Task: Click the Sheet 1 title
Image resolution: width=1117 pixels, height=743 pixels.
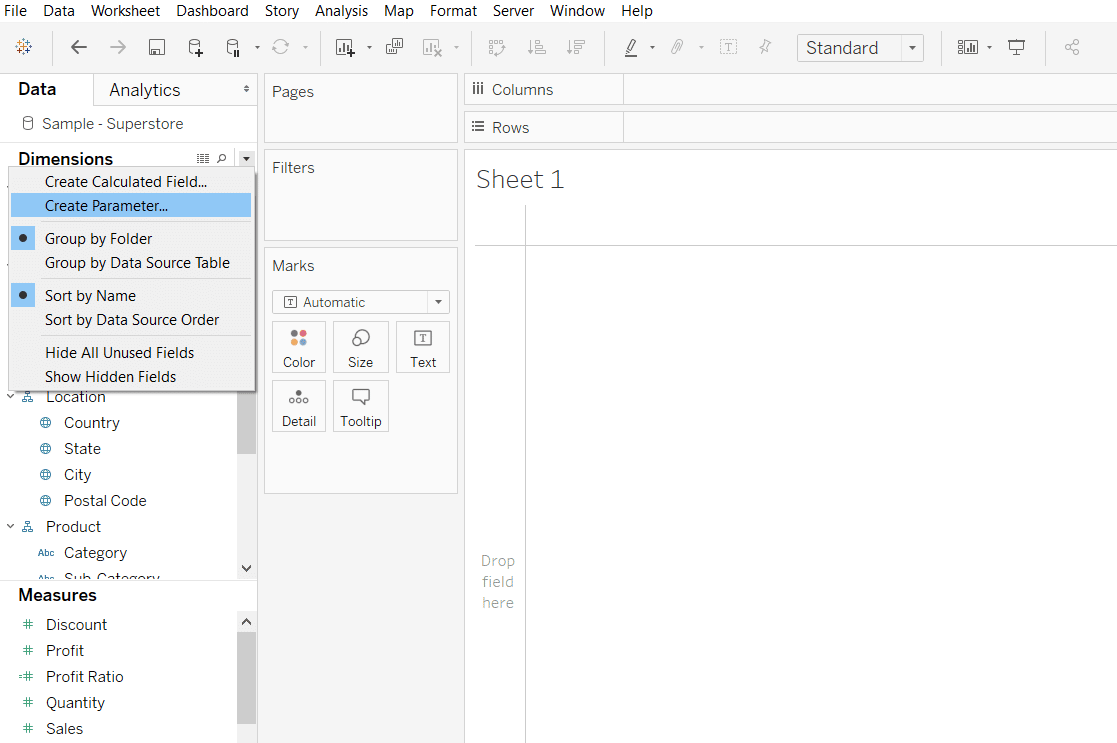Action: pyautogui.click(x=520, y=180)
